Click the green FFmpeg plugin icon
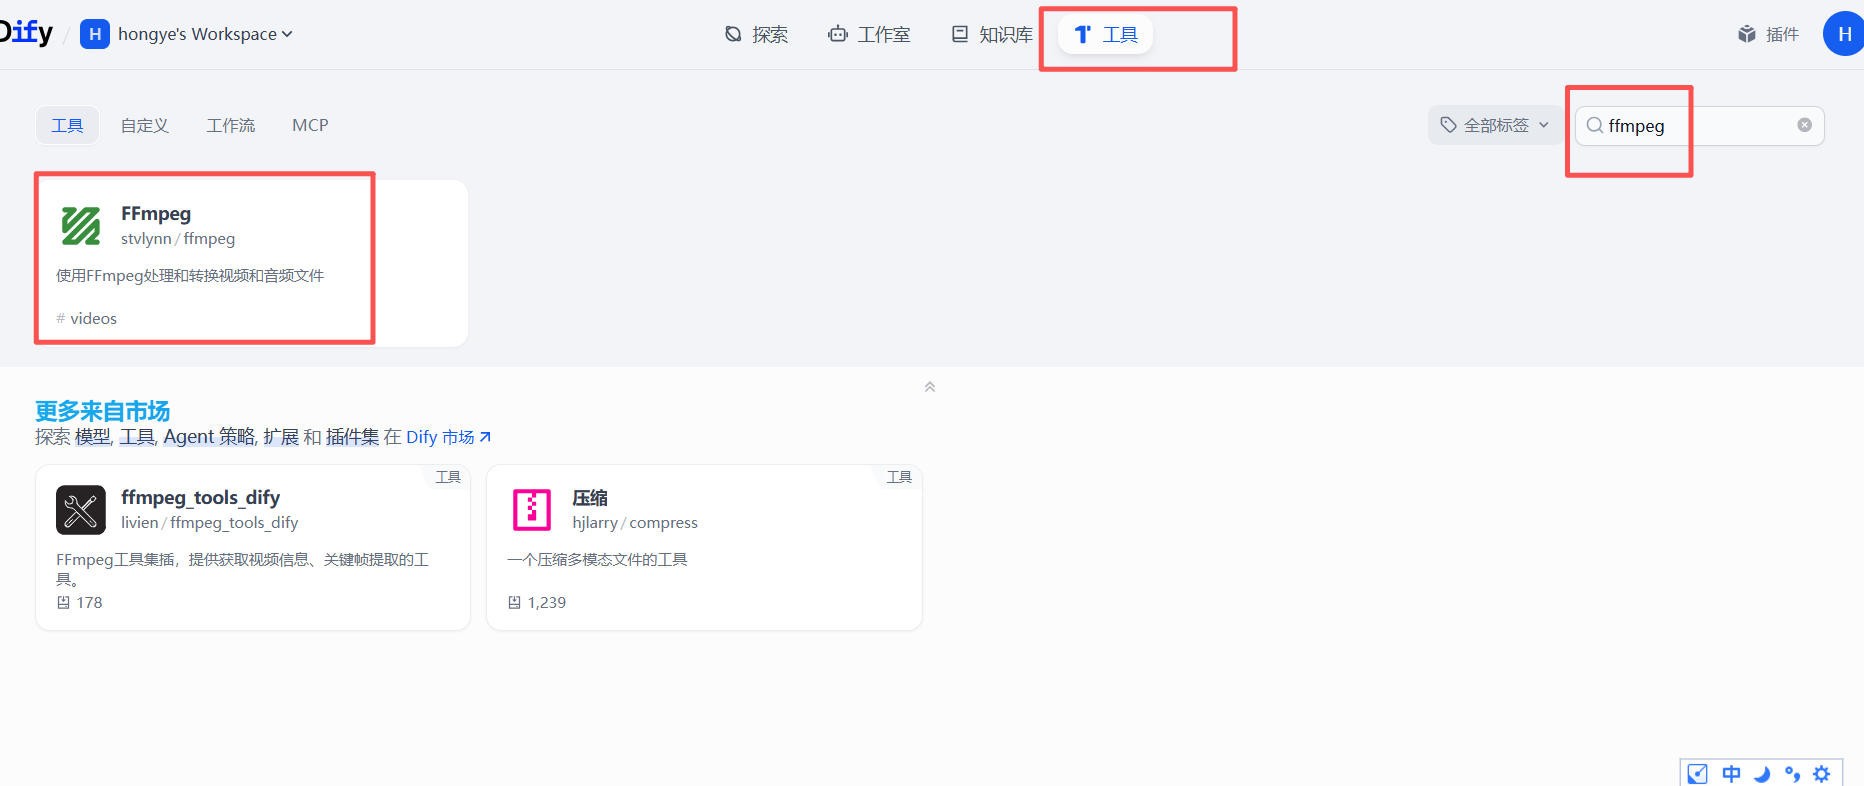The height and width of the screenshot is (786, 1864). point(81,226)
